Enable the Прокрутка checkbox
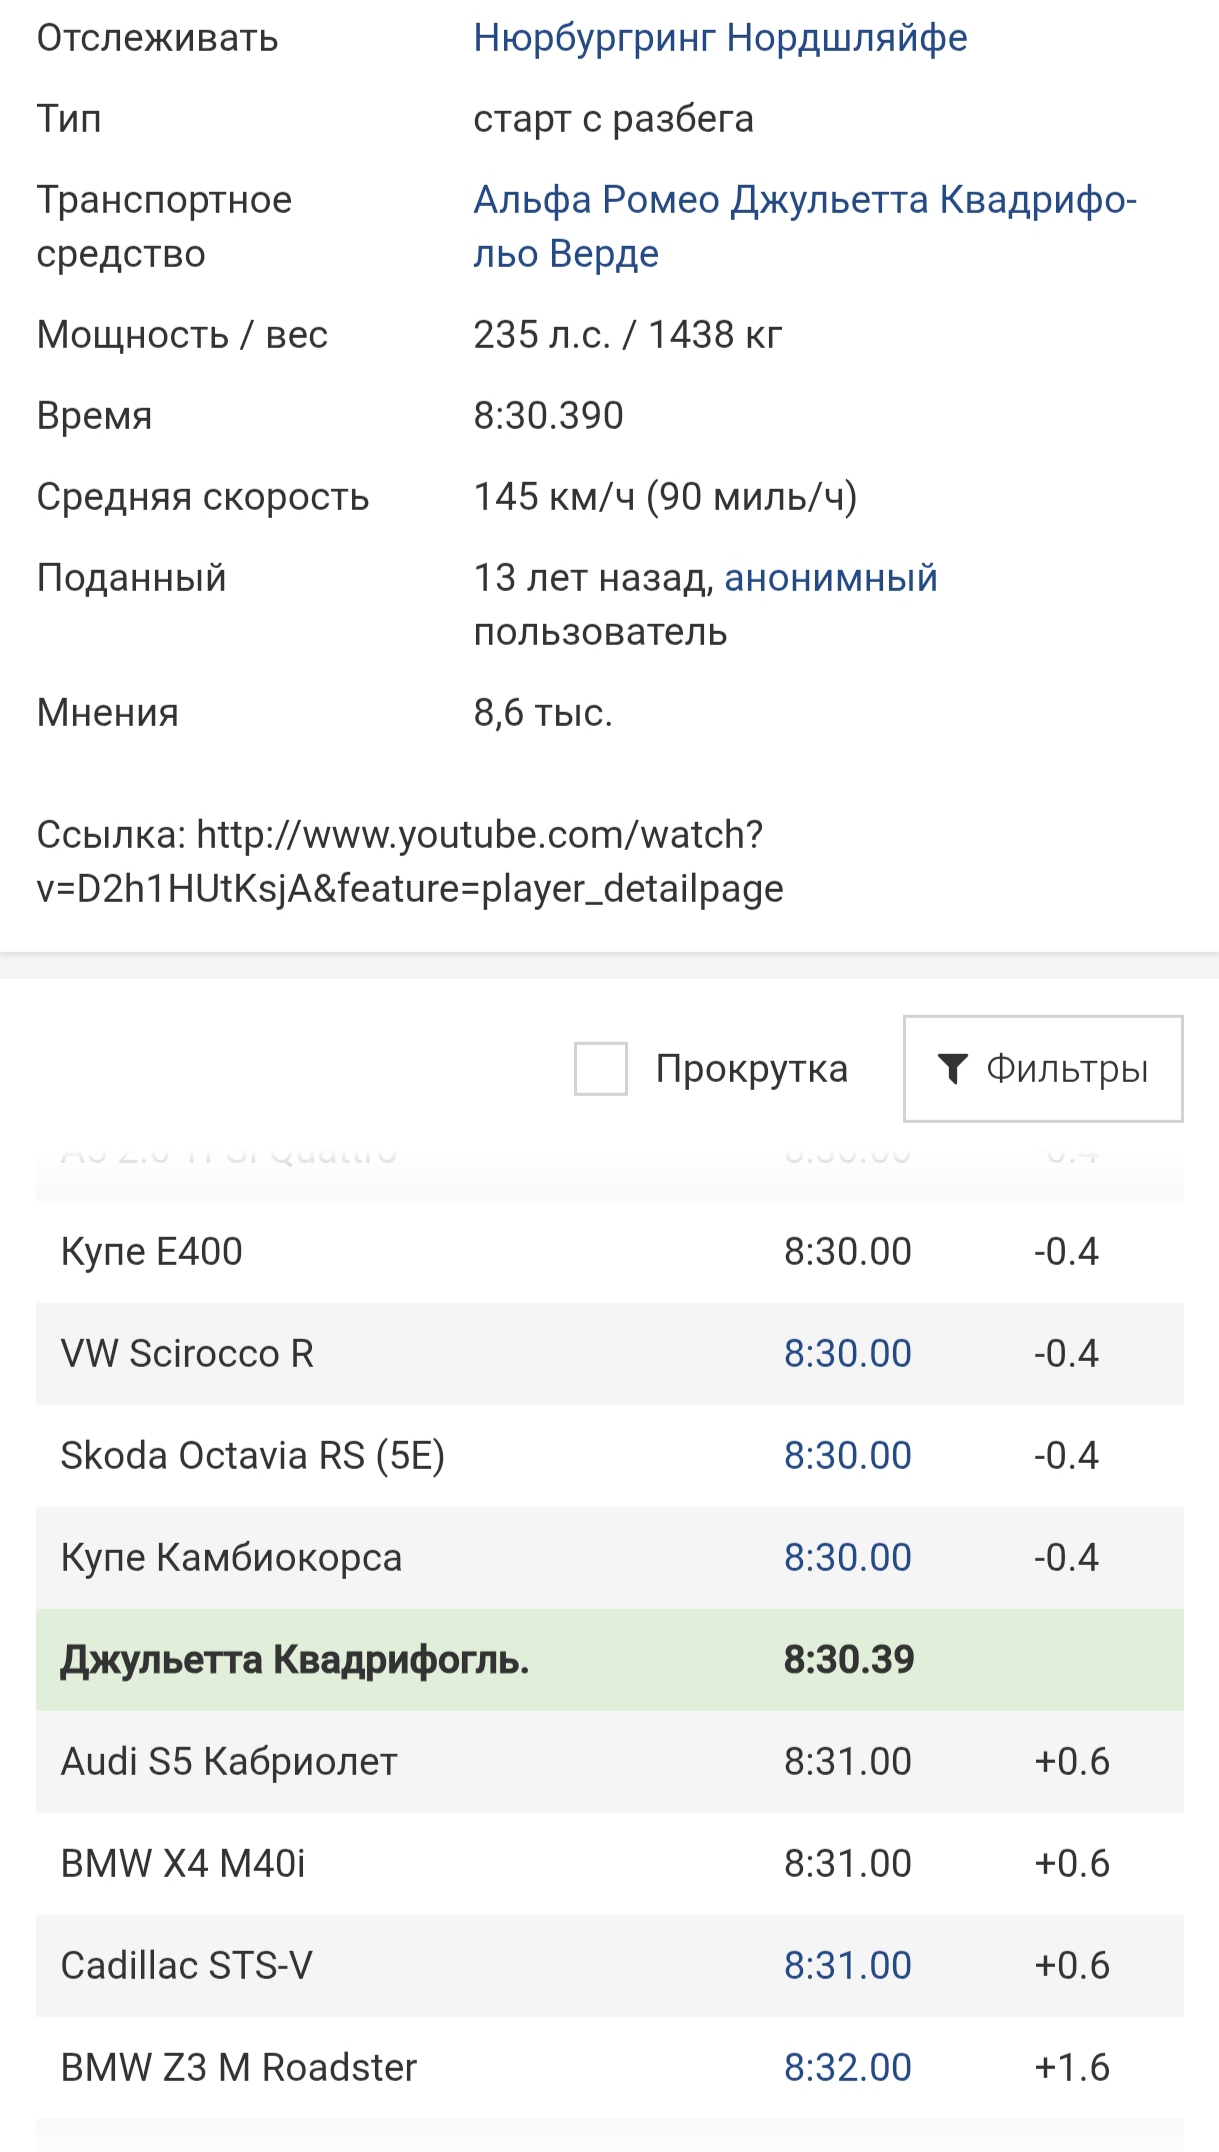Image resolution: width=1219 pixels, height=2152 pixels. coord(601,1068)
